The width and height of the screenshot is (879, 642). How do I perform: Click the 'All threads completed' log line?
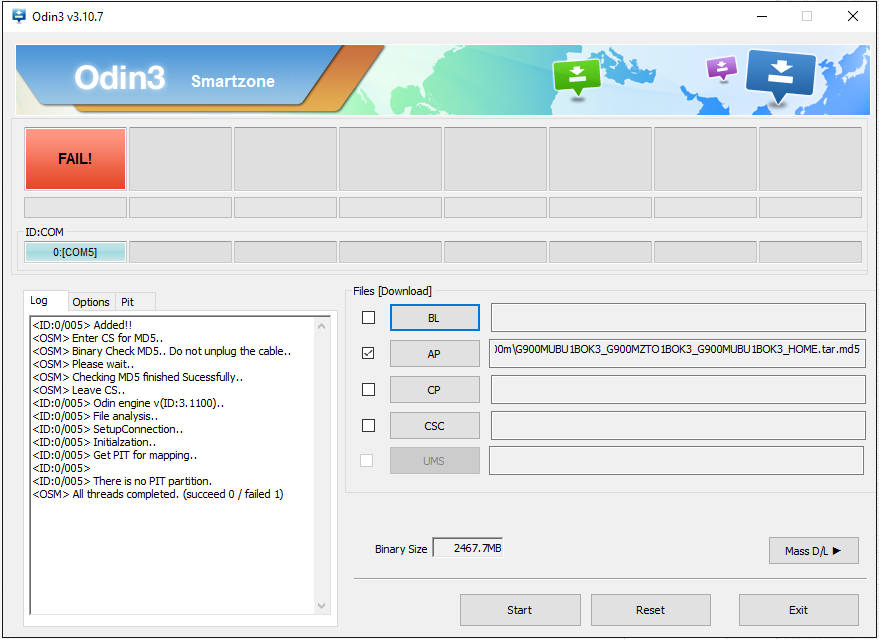158,494
